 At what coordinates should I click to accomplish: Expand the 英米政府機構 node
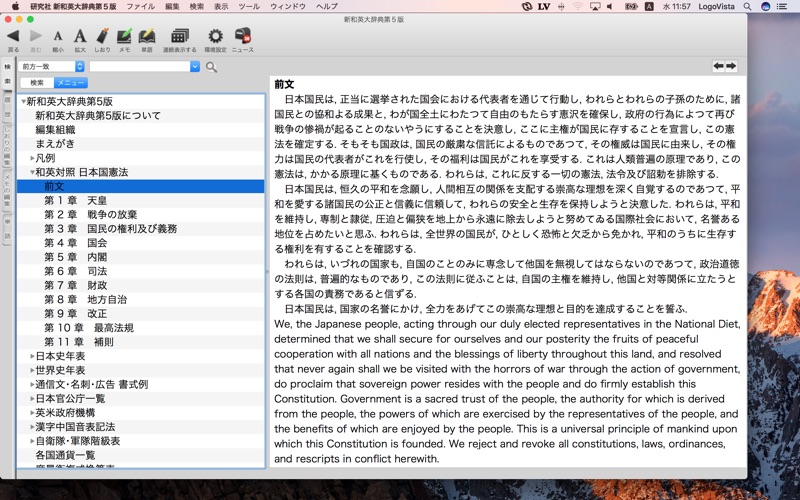click(x=32, y=413)
